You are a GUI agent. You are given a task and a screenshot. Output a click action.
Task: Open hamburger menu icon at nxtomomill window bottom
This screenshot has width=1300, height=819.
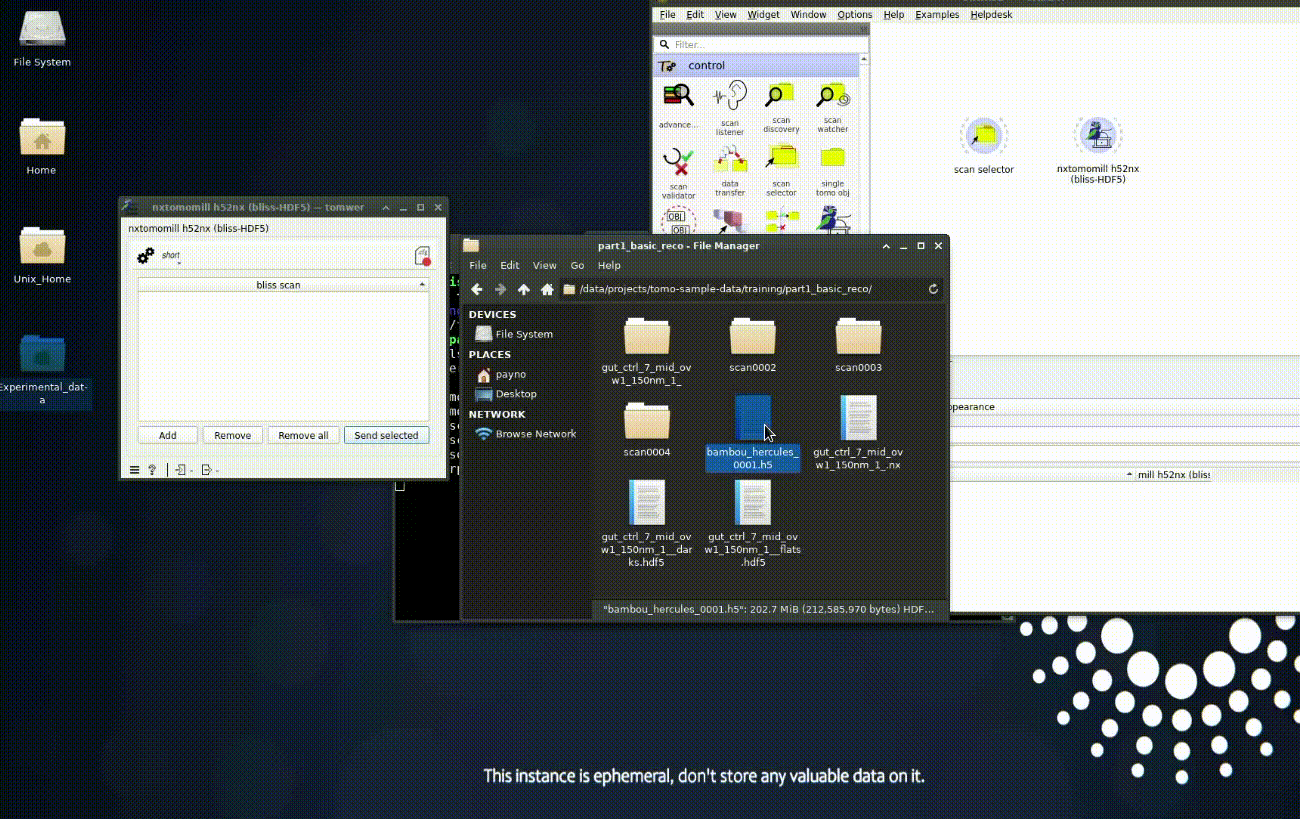135,470
